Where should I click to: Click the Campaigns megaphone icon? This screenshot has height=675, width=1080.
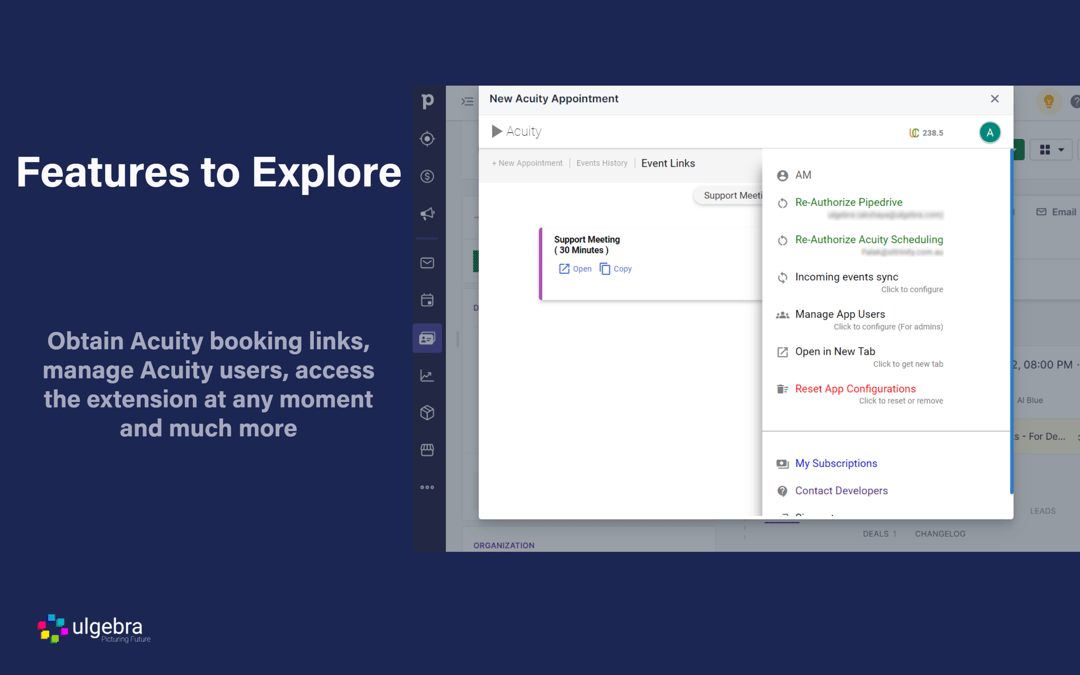pyautogui.click(x=427, y=213)
